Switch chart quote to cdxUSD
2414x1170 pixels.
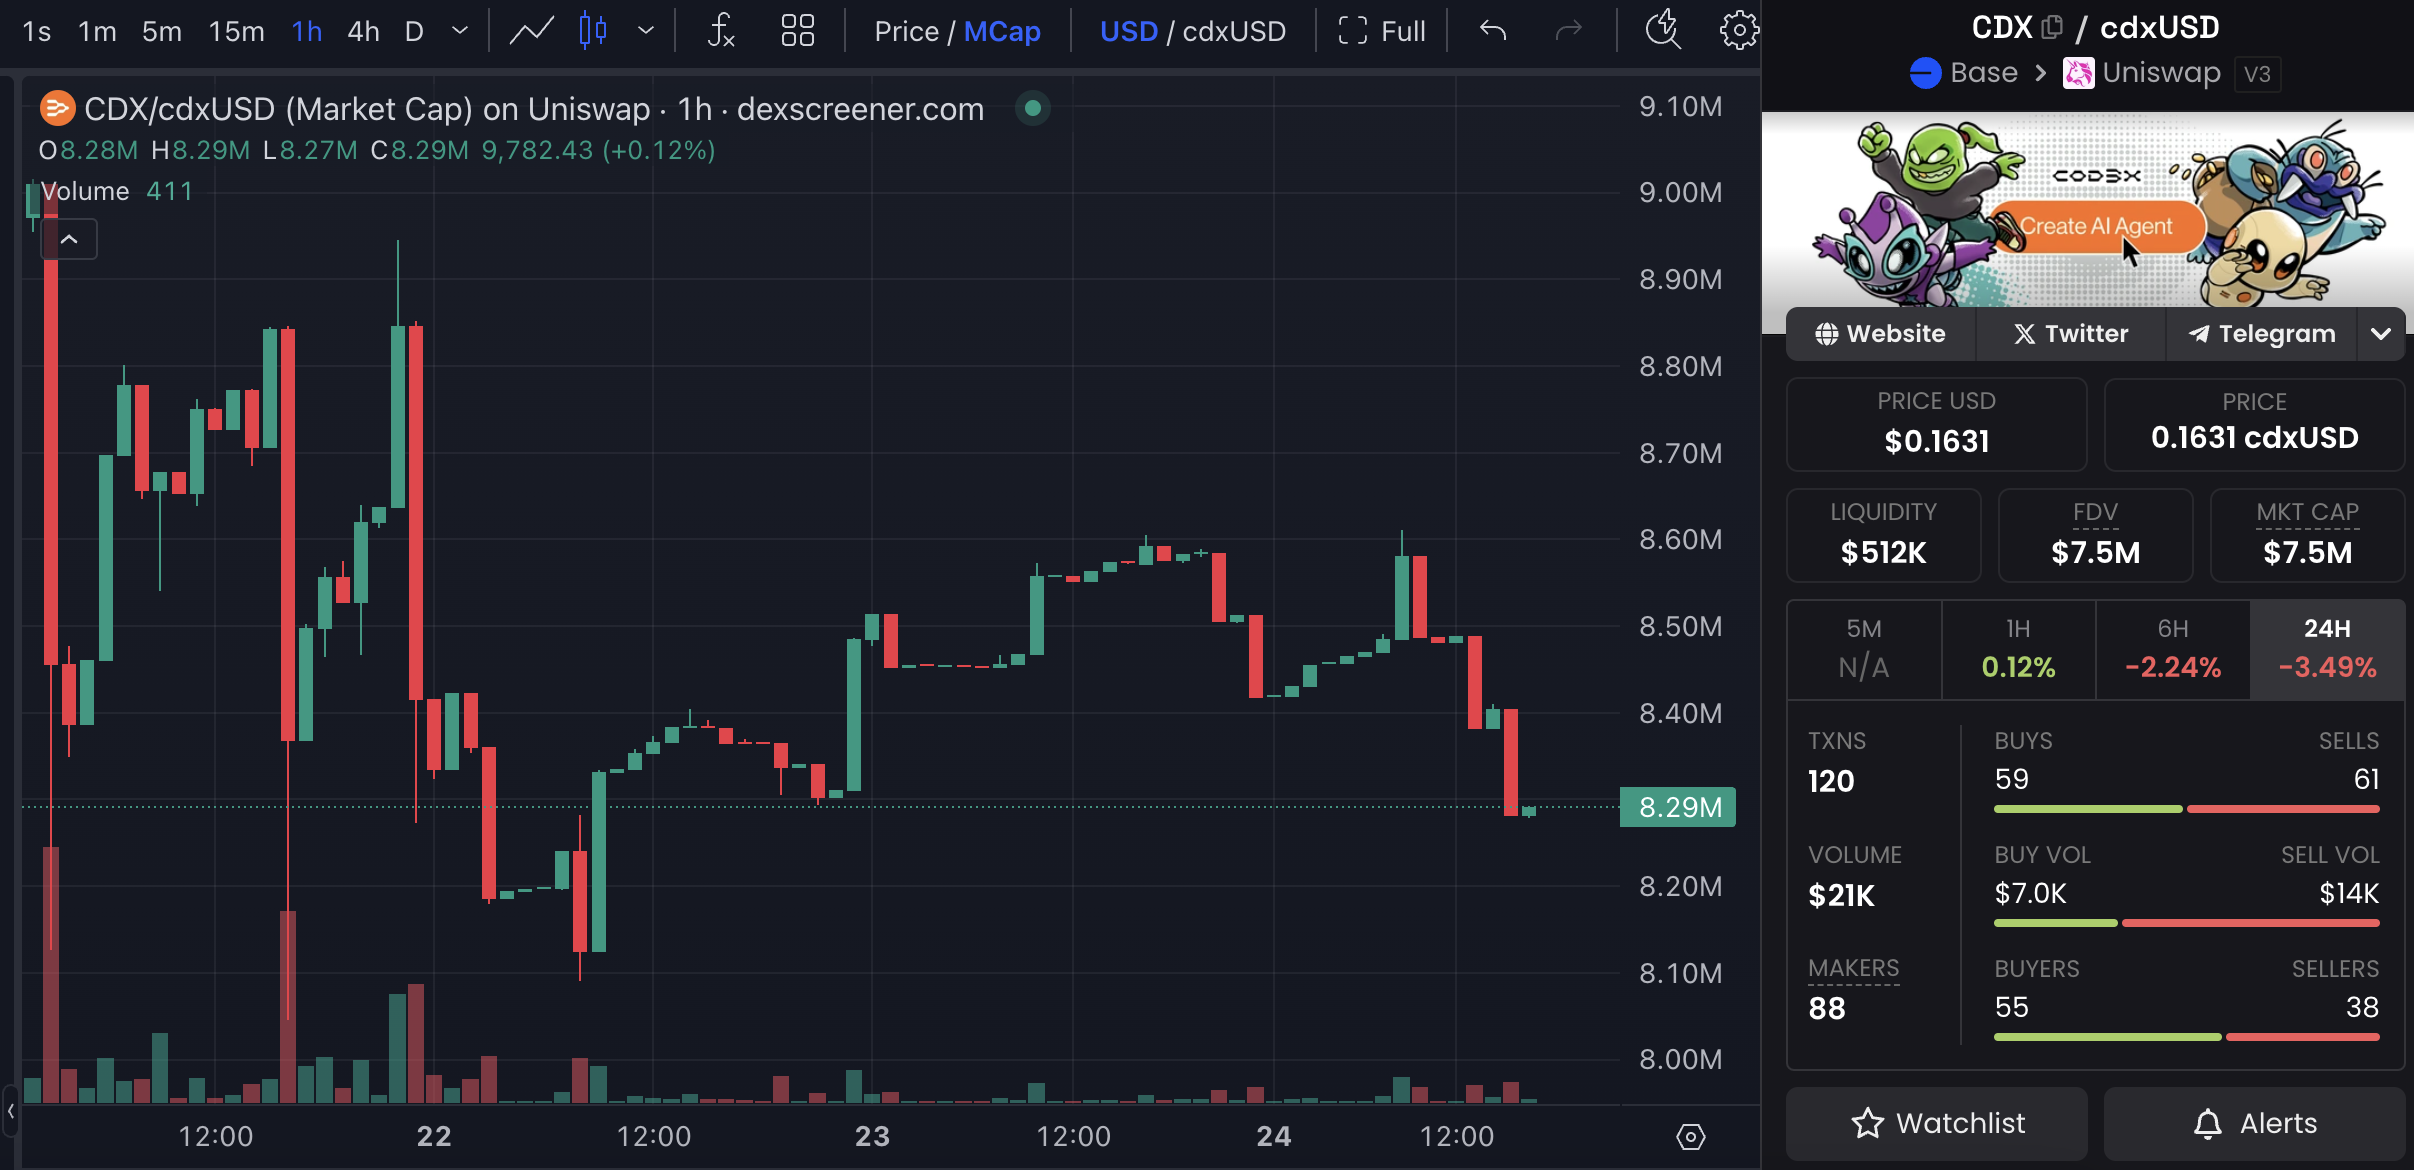pos(1234,31)
